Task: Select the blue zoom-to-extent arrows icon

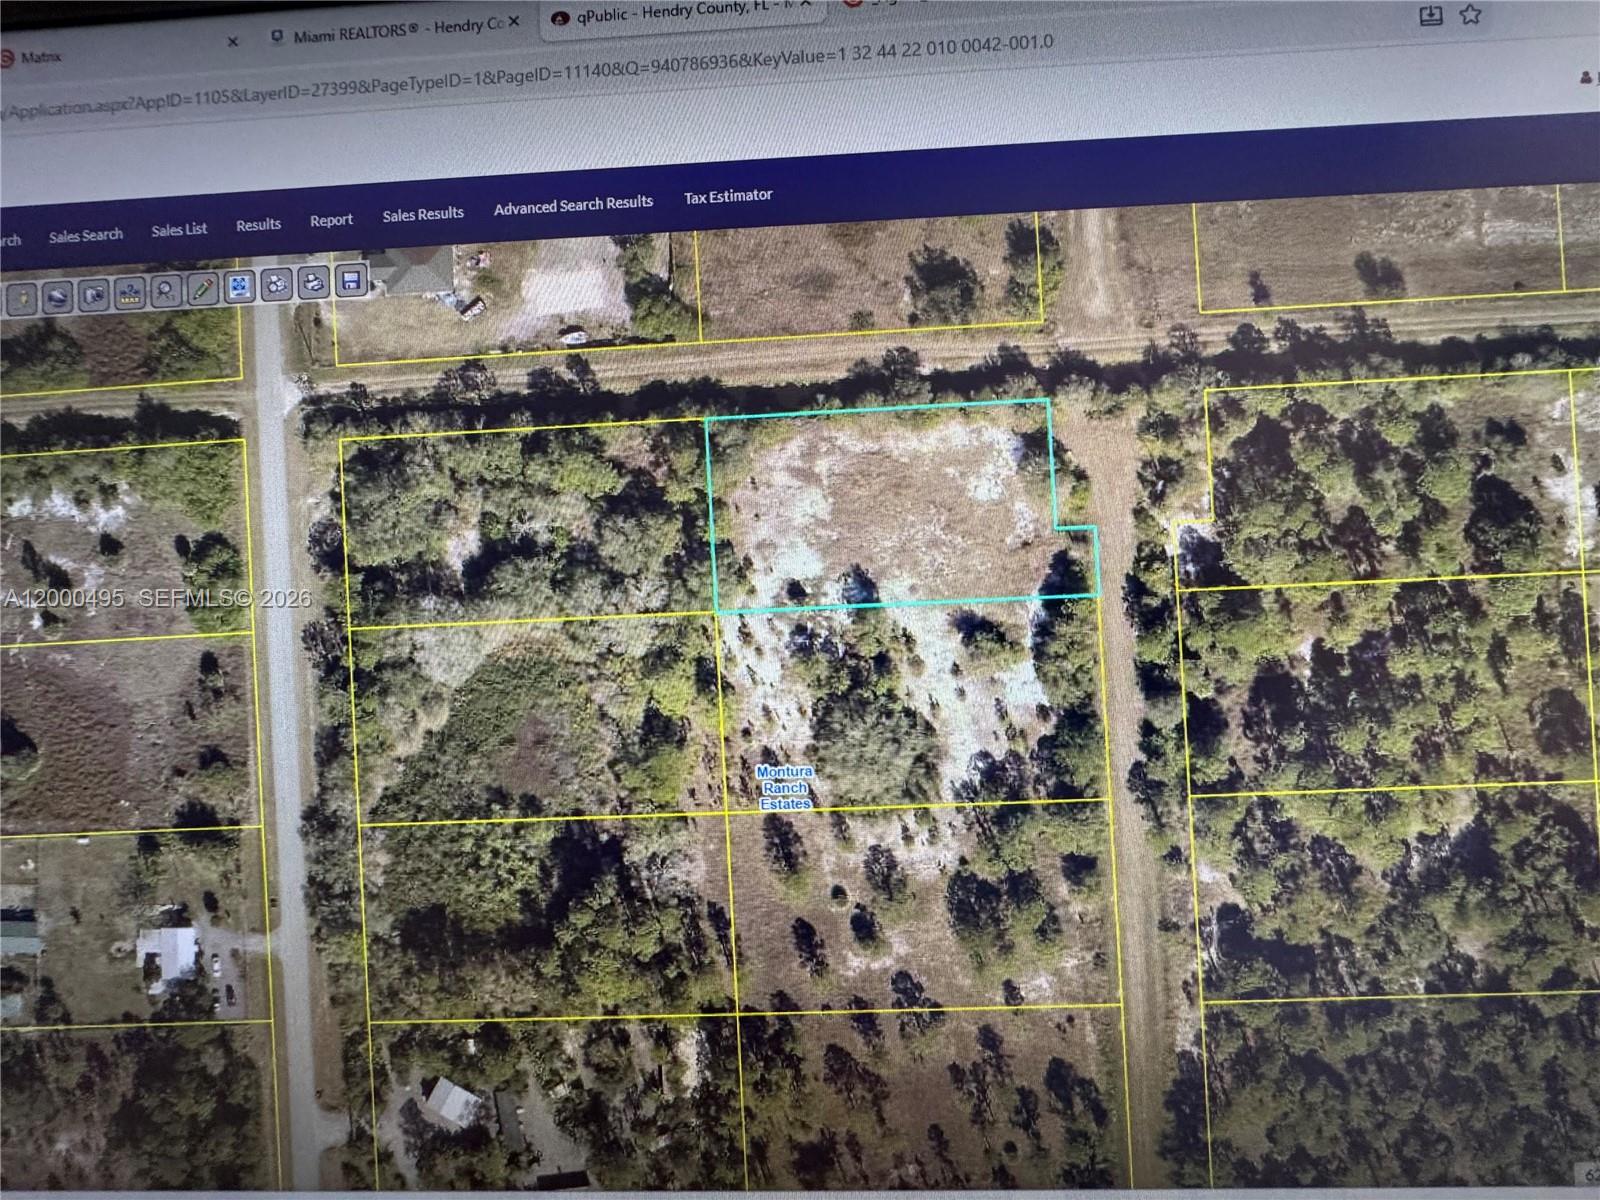Action: tap(239, 287)
